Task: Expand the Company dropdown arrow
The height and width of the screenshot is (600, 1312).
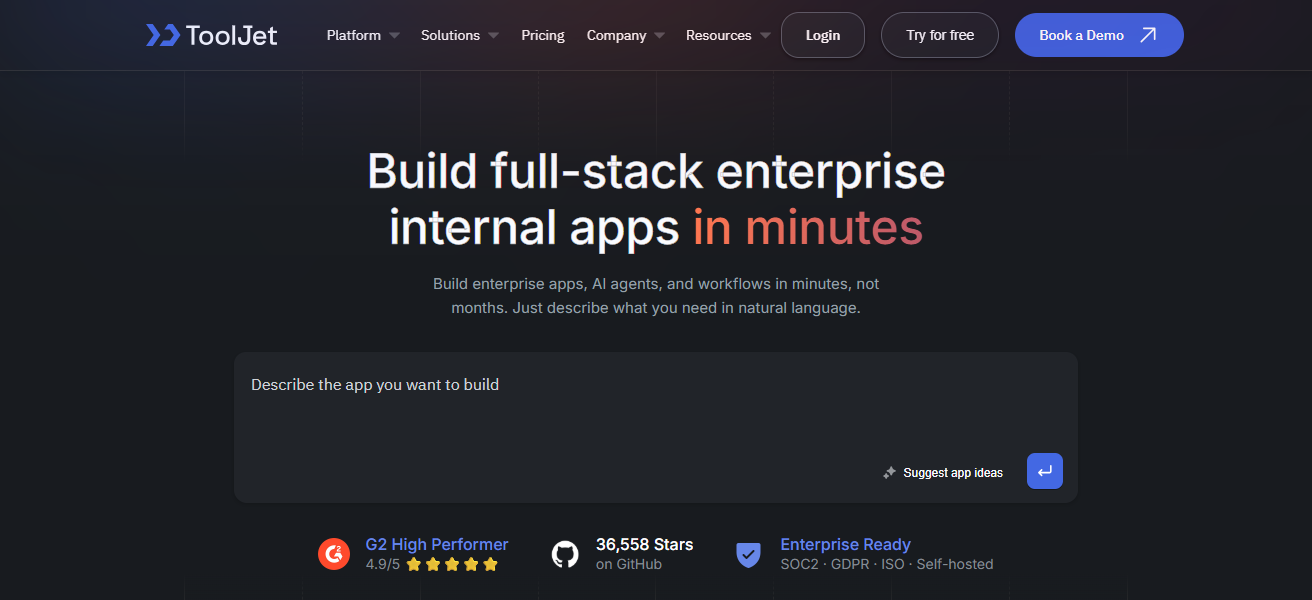Action: (659, 36)
